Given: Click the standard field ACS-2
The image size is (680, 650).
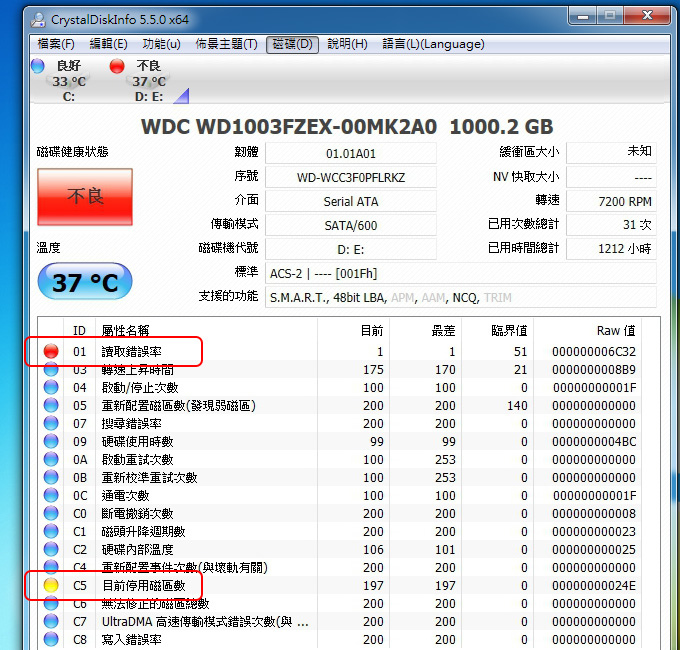Looking at the screenshot, I should pyautogui.click(x=461, y=274).
